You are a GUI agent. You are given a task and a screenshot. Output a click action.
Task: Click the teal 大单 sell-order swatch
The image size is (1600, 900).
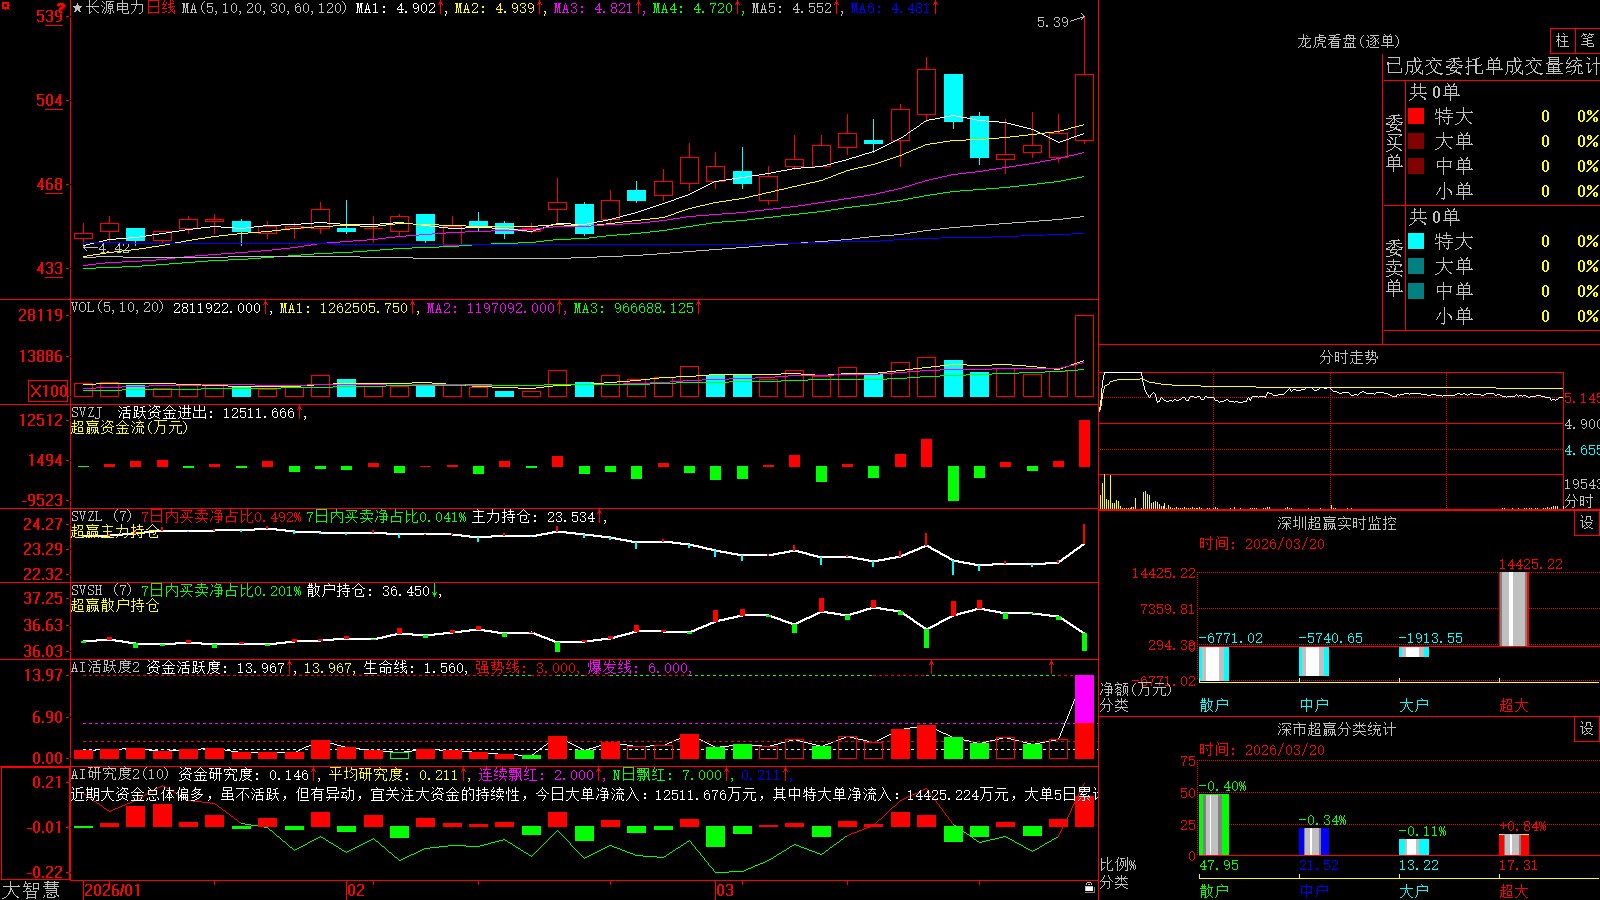(x=1416, y=266)
